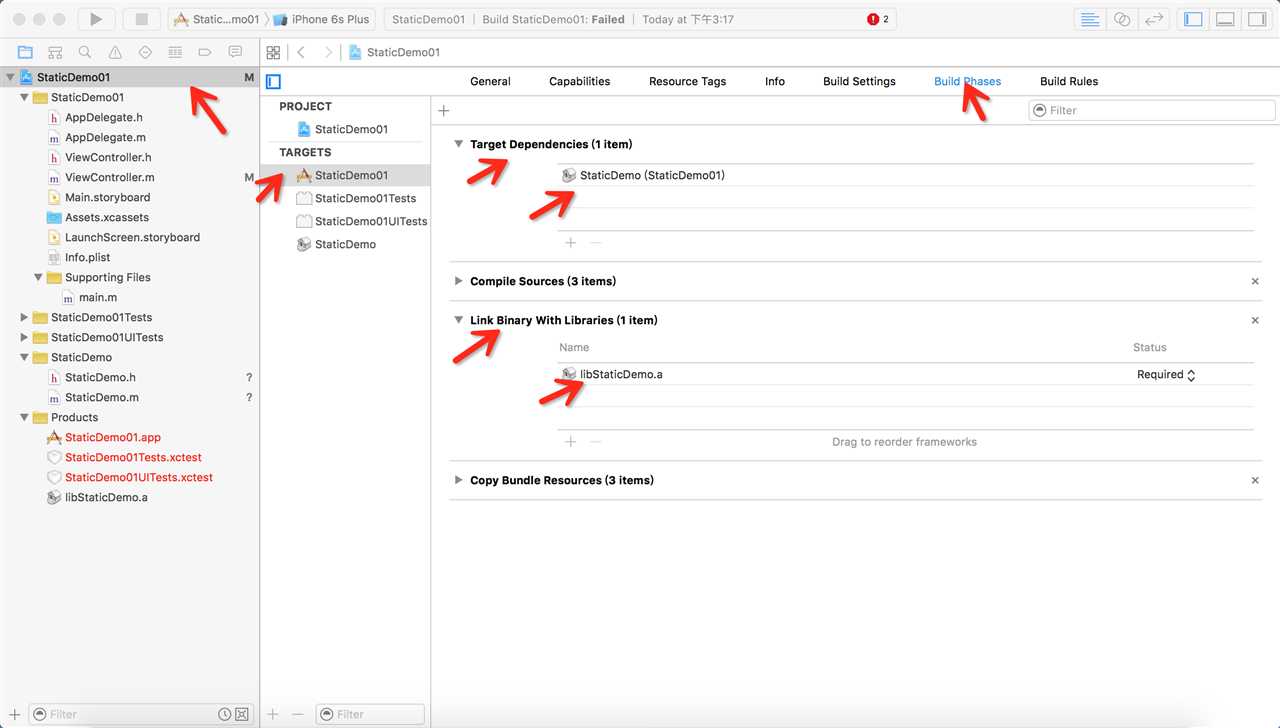
Task: Add a new file in navigator footer
Action: pyautogui.click(x=15, y=714)
